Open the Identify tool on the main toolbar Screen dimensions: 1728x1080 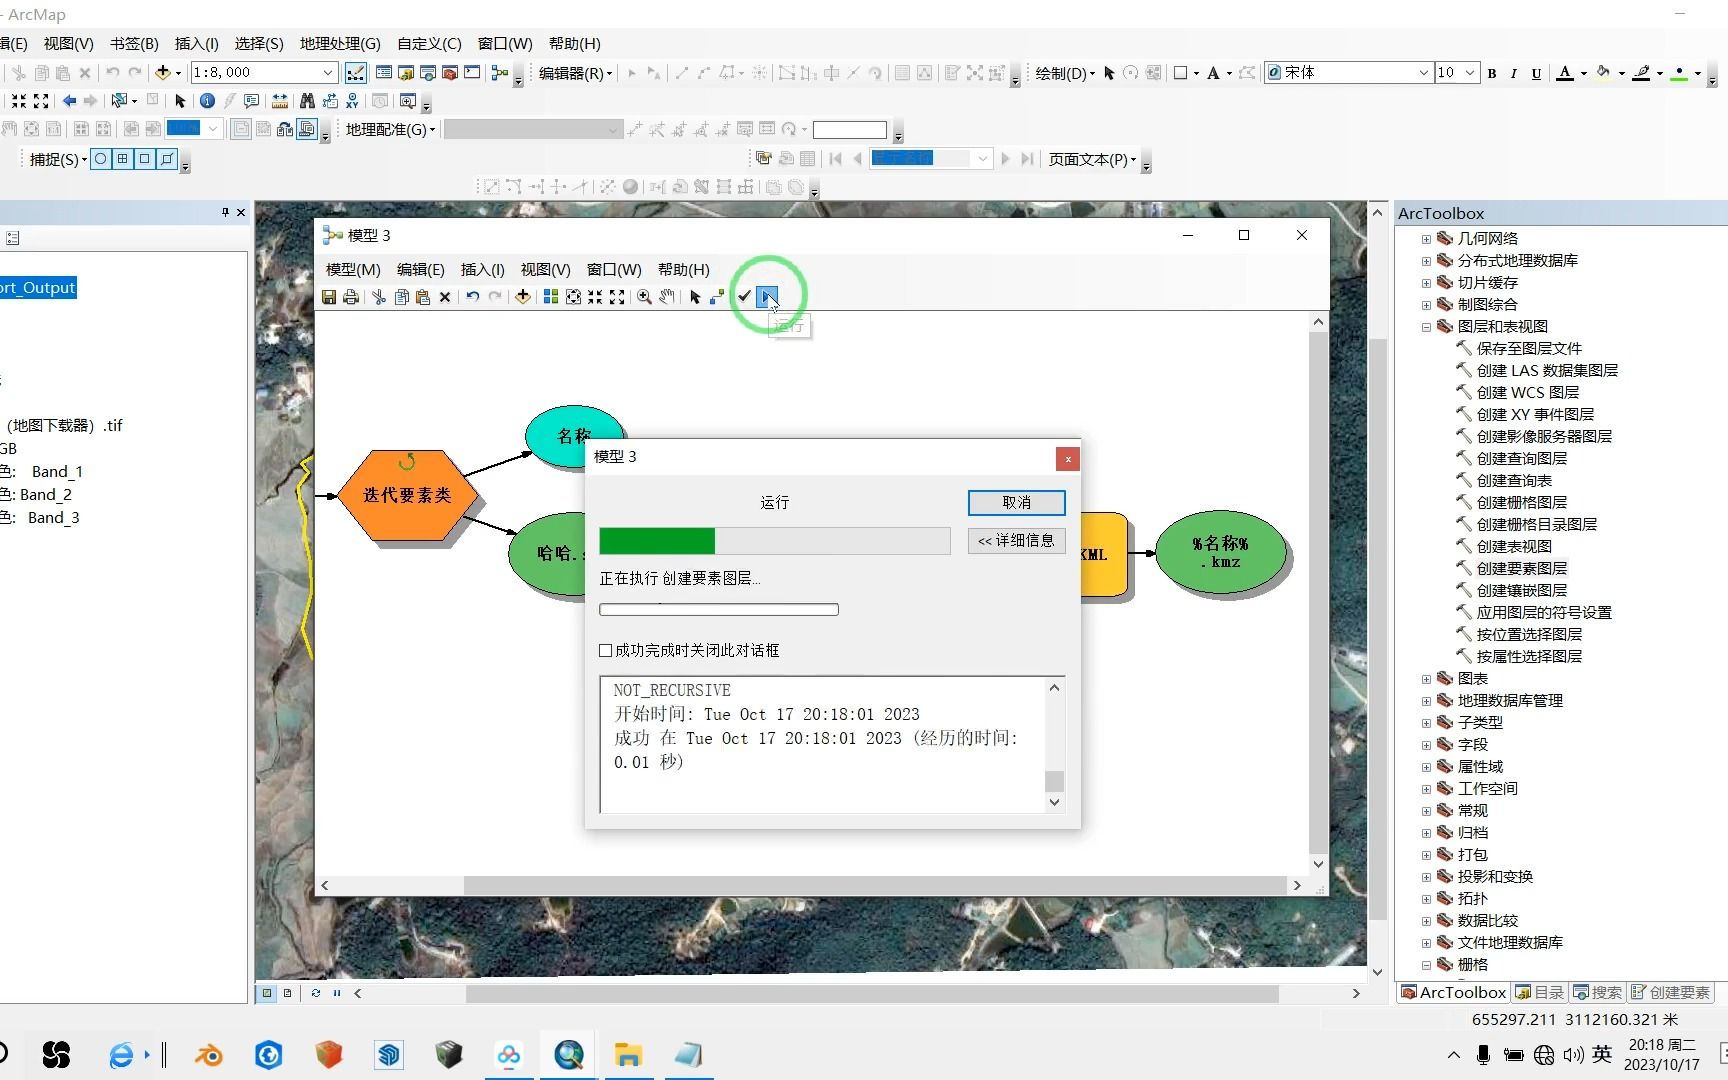[x=207, y=101]
